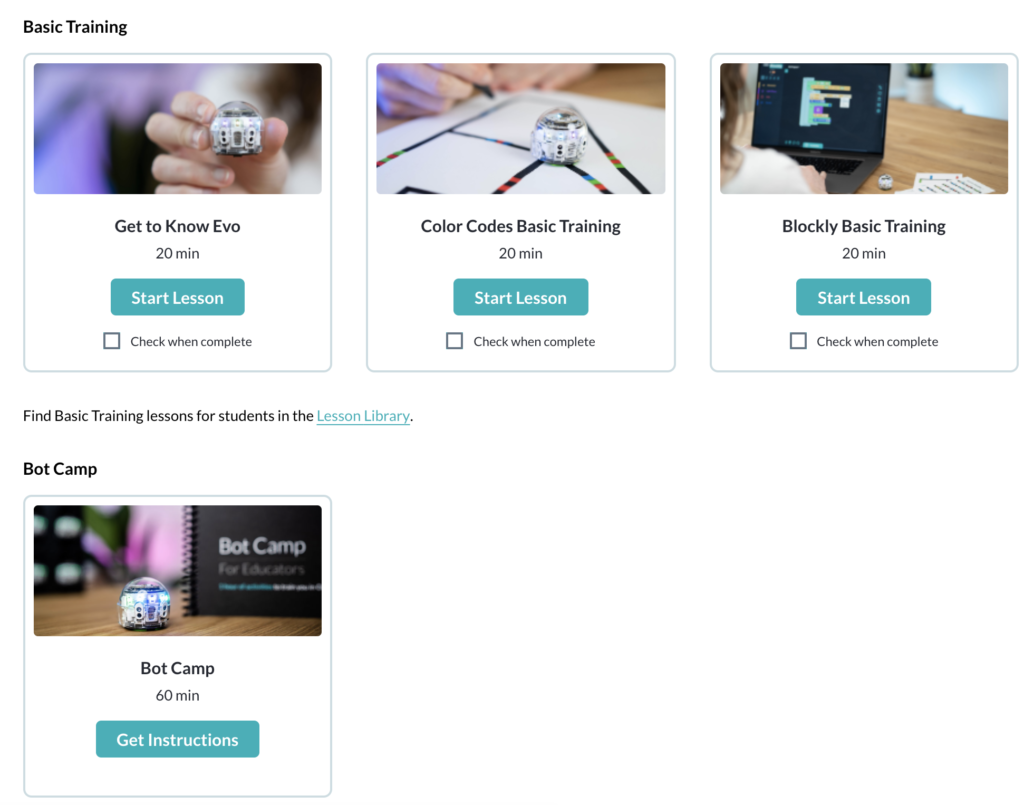This screenshot has height=805, width=1024.
Task: Open the Get to Know Evo thumbnail image
Action: (x=178, y=129)
